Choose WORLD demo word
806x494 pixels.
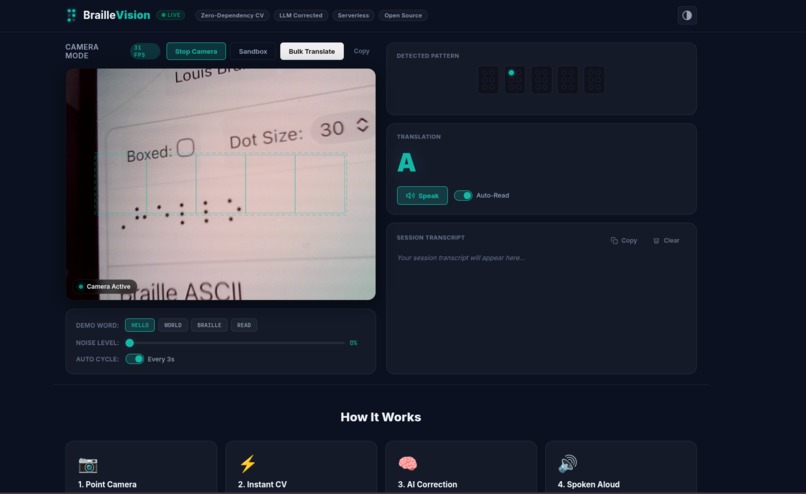173,325
